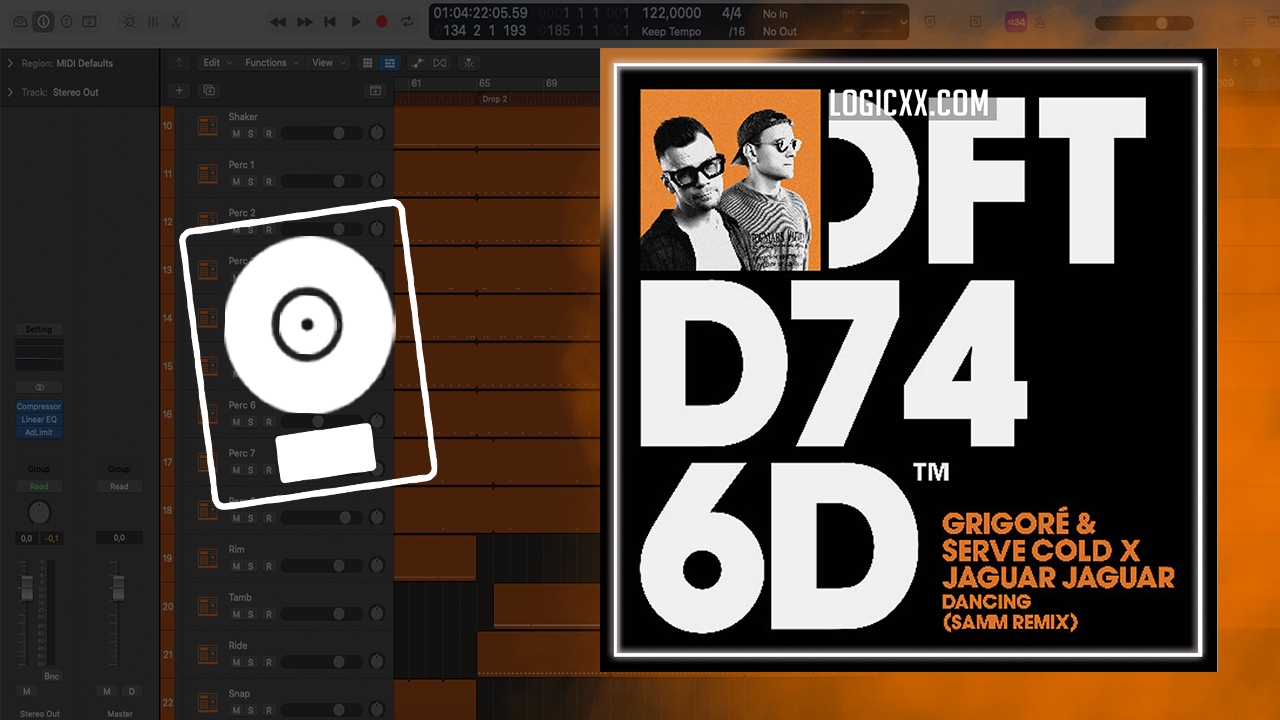Viewport: 1280px width, 720px height.
Task: Mute the Shaker track
Action: [236, 133]
